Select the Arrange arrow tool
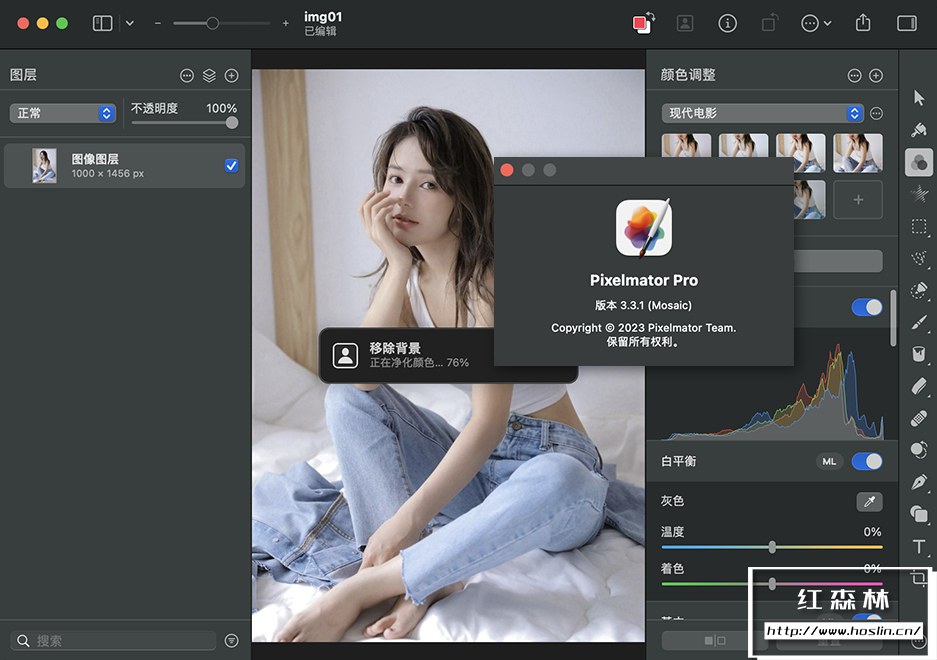 (x=919, y=98)
